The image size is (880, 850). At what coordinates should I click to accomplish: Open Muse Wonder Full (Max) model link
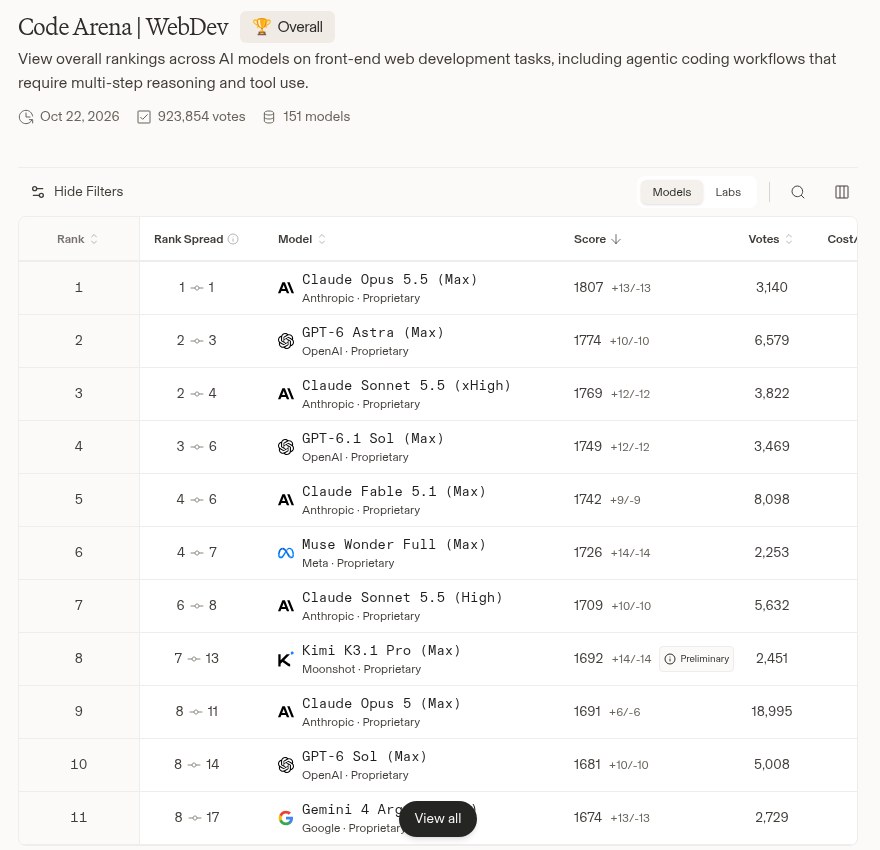(393, 544)
